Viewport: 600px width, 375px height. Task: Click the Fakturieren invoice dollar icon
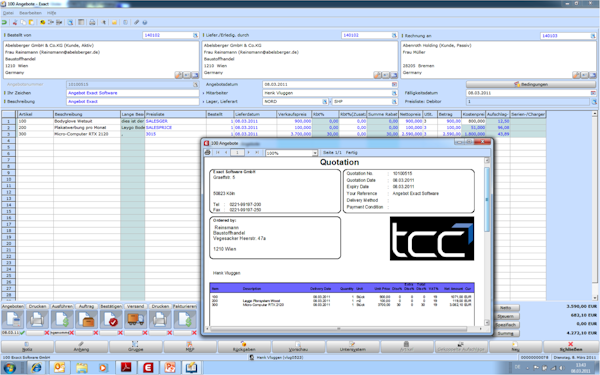tap(185, 319)
